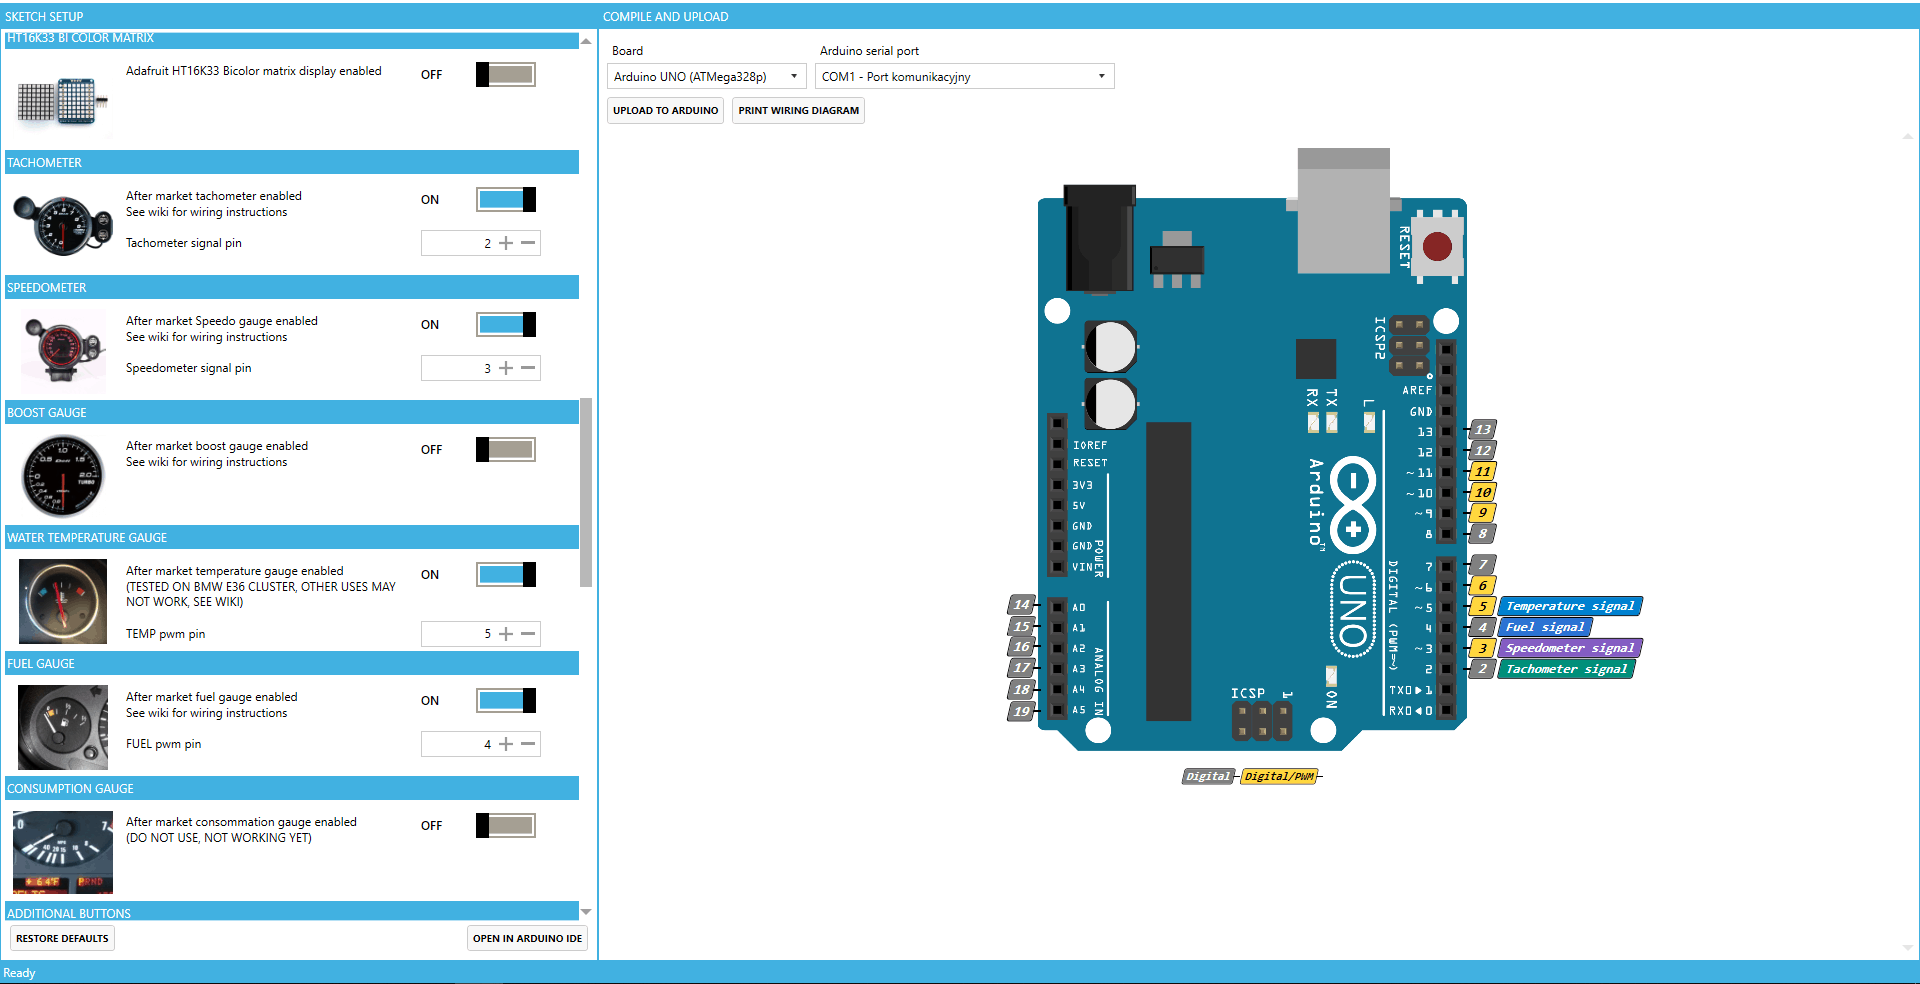Viewport: 1920px width, 984px height.
Task: Toggle the HT16K33 Bicolor matrix display switch
Action: [x=506, y=74]
